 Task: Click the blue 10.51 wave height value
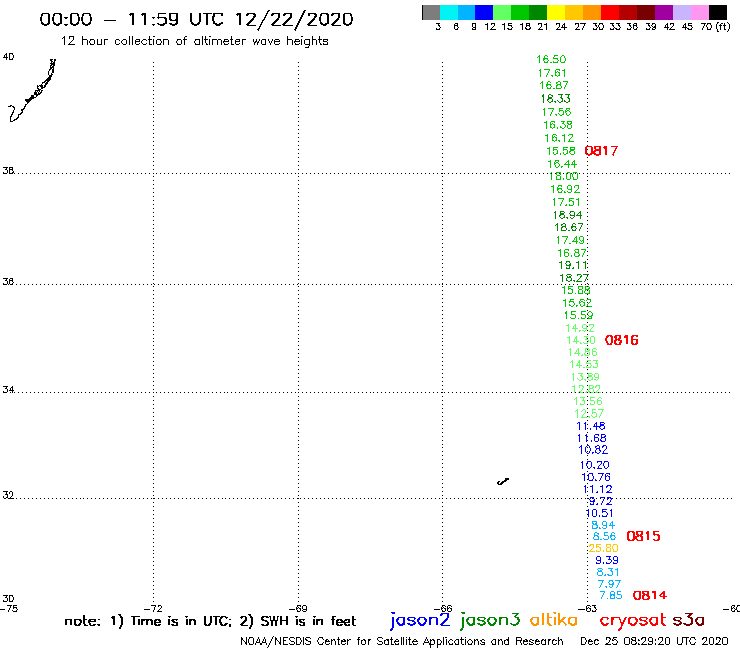point(600,514)
